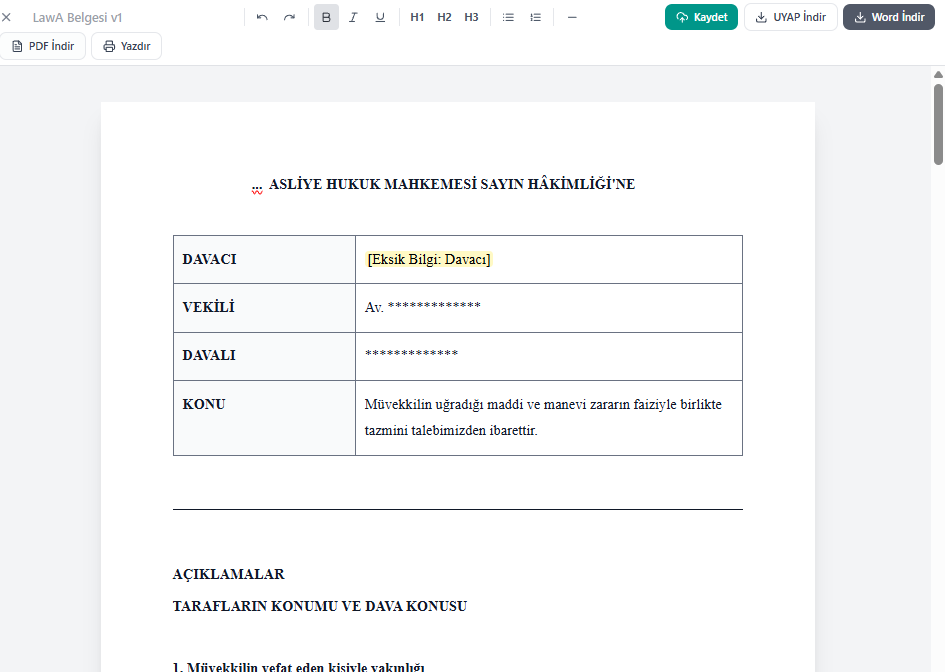
Task: Click the scrollbar up arrow
Action: pyautogui.click(x=938, y=75)
